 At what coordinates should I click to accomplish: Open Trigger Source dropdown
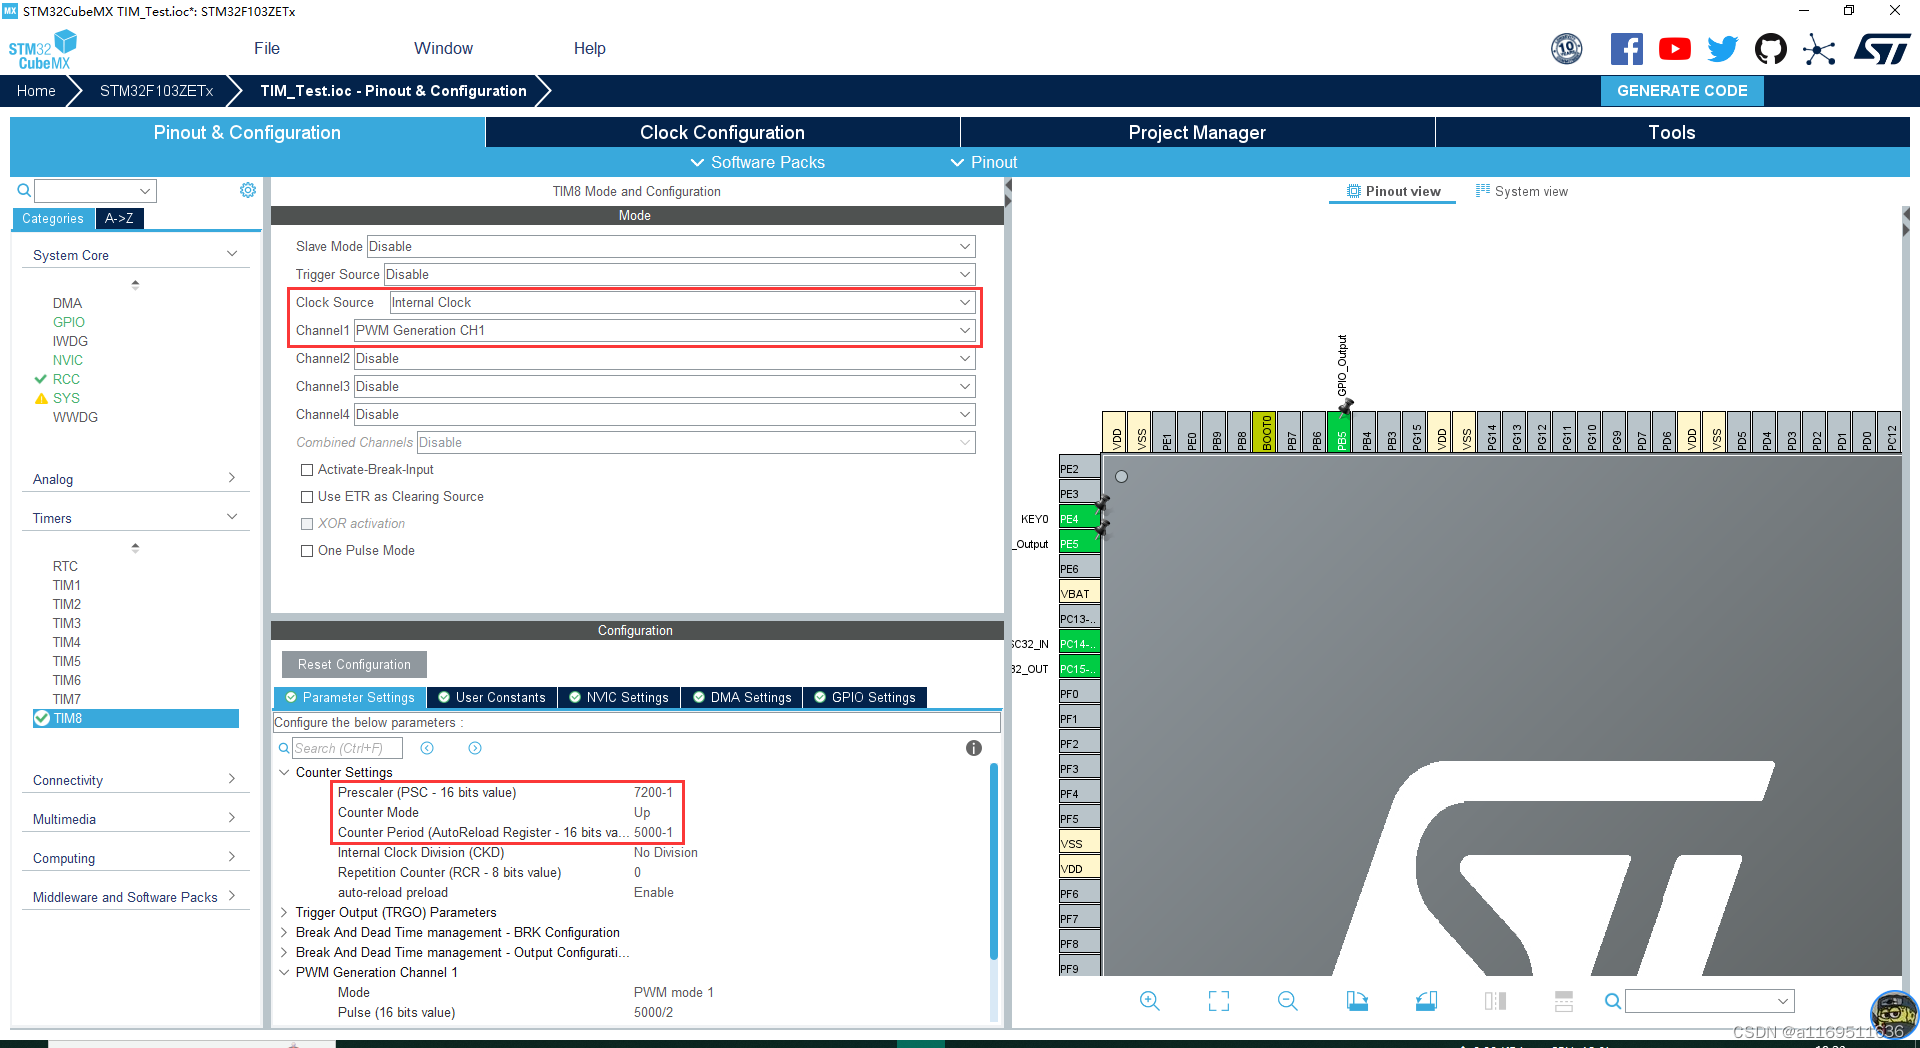coord(679,274)
